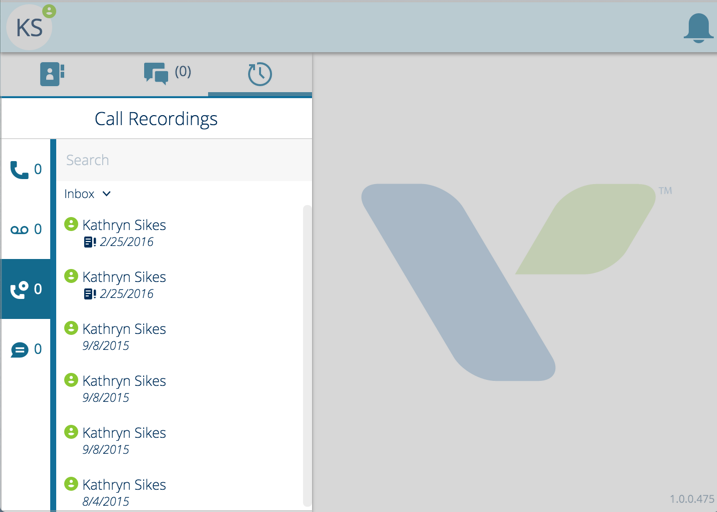Switch to the History clock tab
Screen dimensions: 717x512
(x=260, y=74)
